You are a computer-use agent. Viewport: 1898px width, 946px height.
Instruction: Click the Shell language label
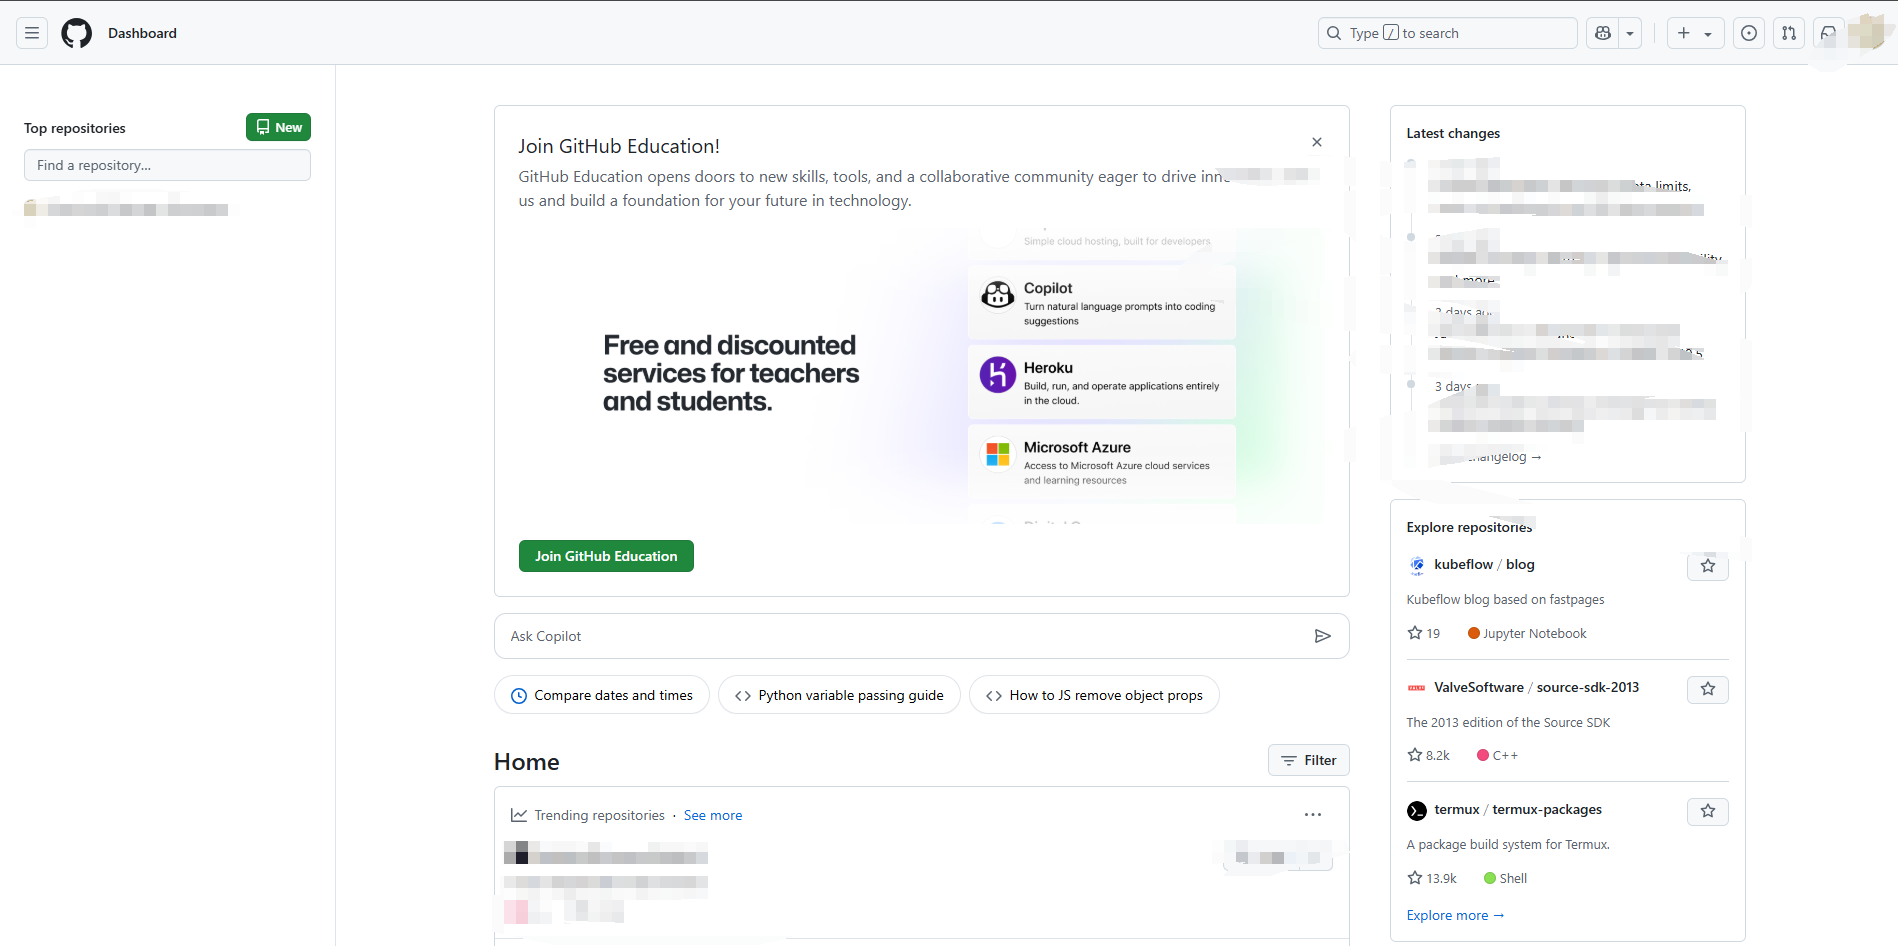(1506, 878)
